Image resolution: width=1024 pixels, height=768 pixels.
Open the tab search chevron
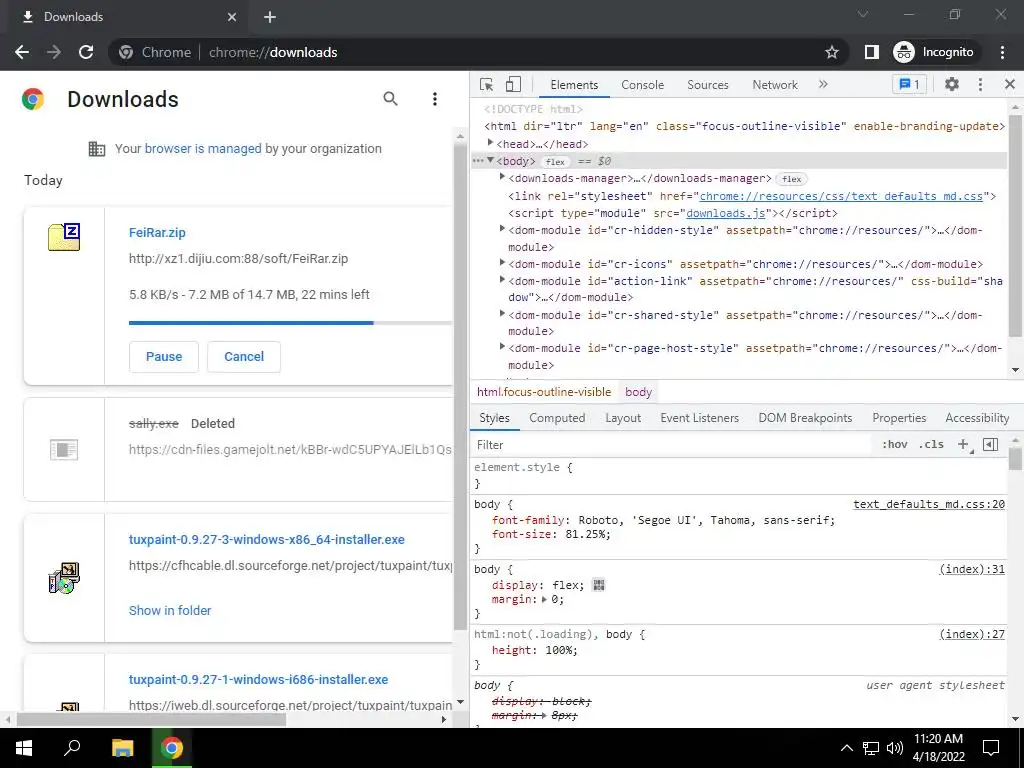[863, 14]
